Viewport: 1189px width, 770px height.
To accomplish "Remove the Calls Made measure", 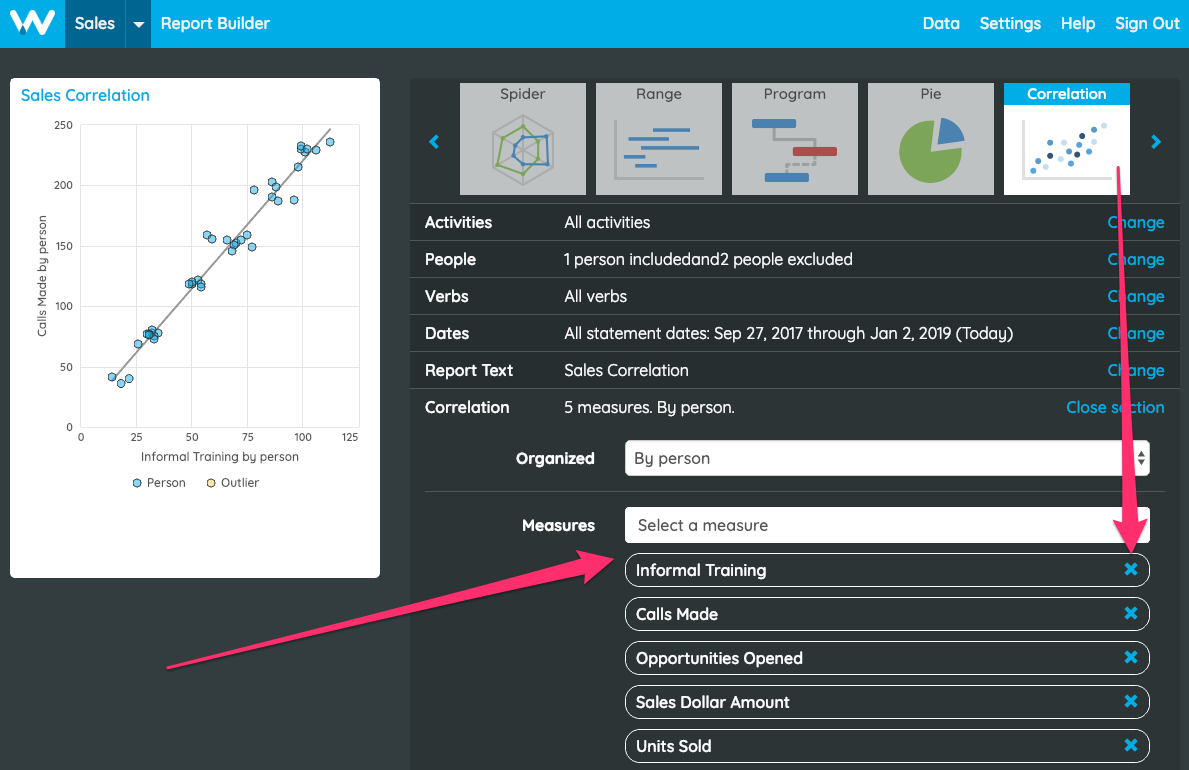I will coord(1131,613).
